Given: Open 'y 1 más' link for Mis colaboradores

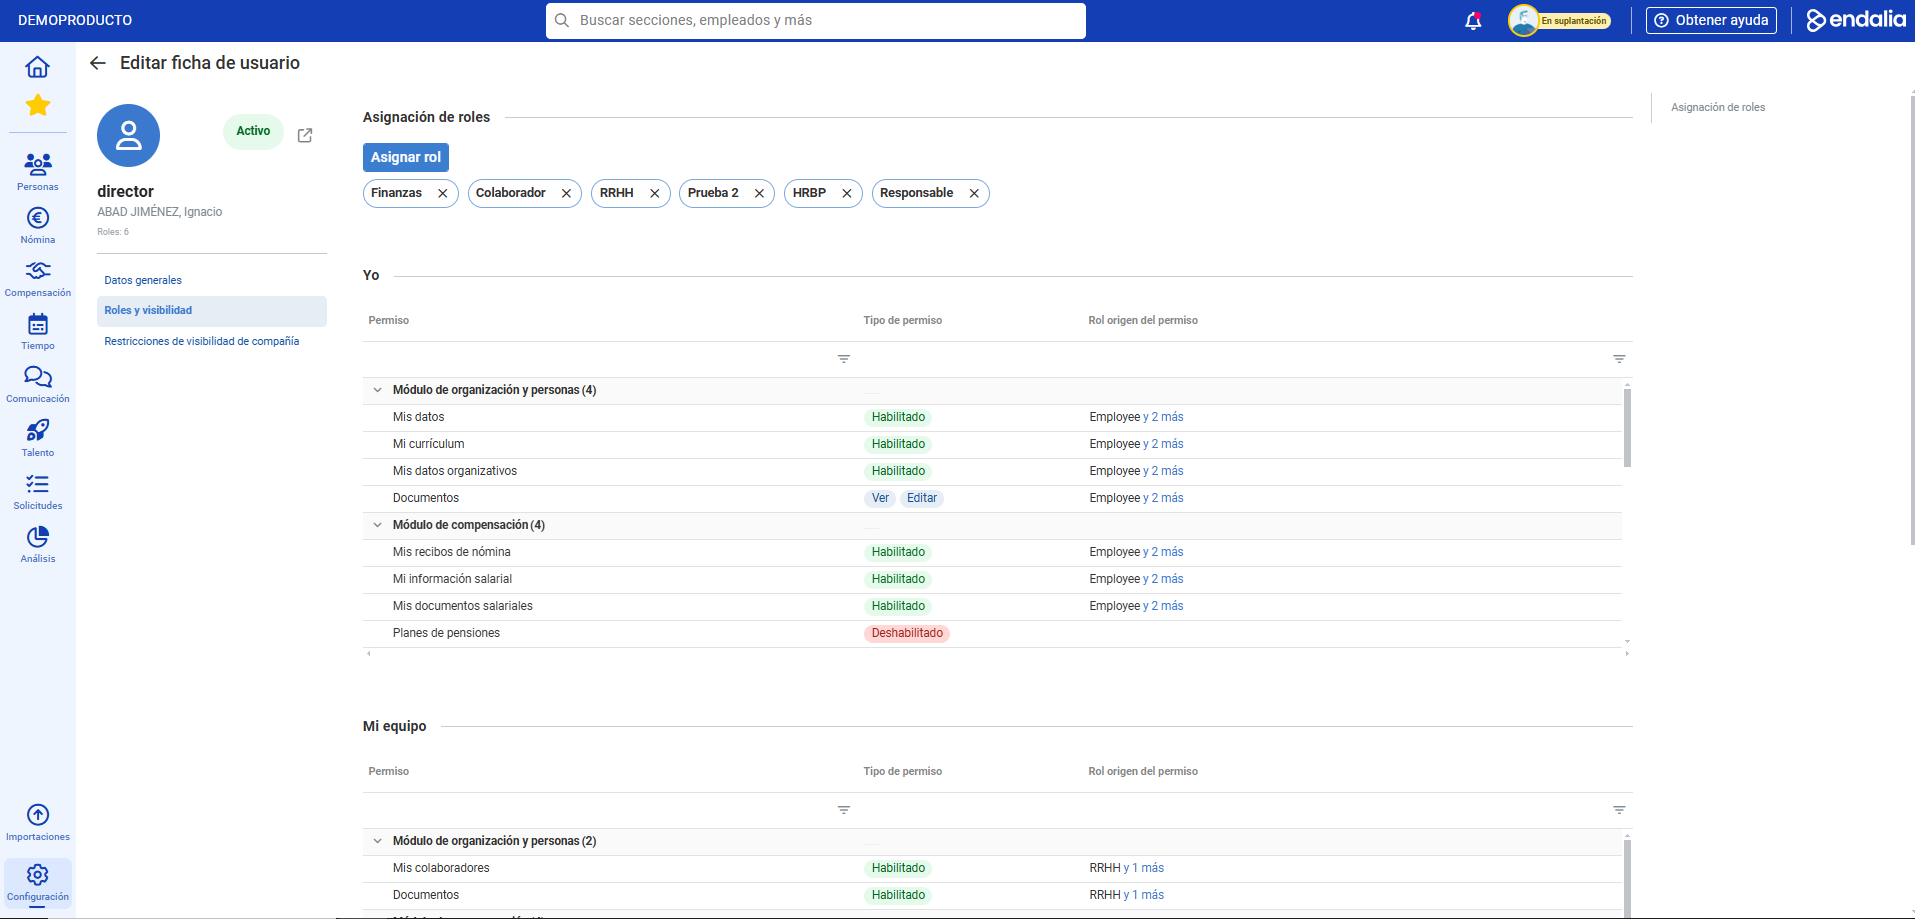Looking at the screenshot, I should (1144, 868).
